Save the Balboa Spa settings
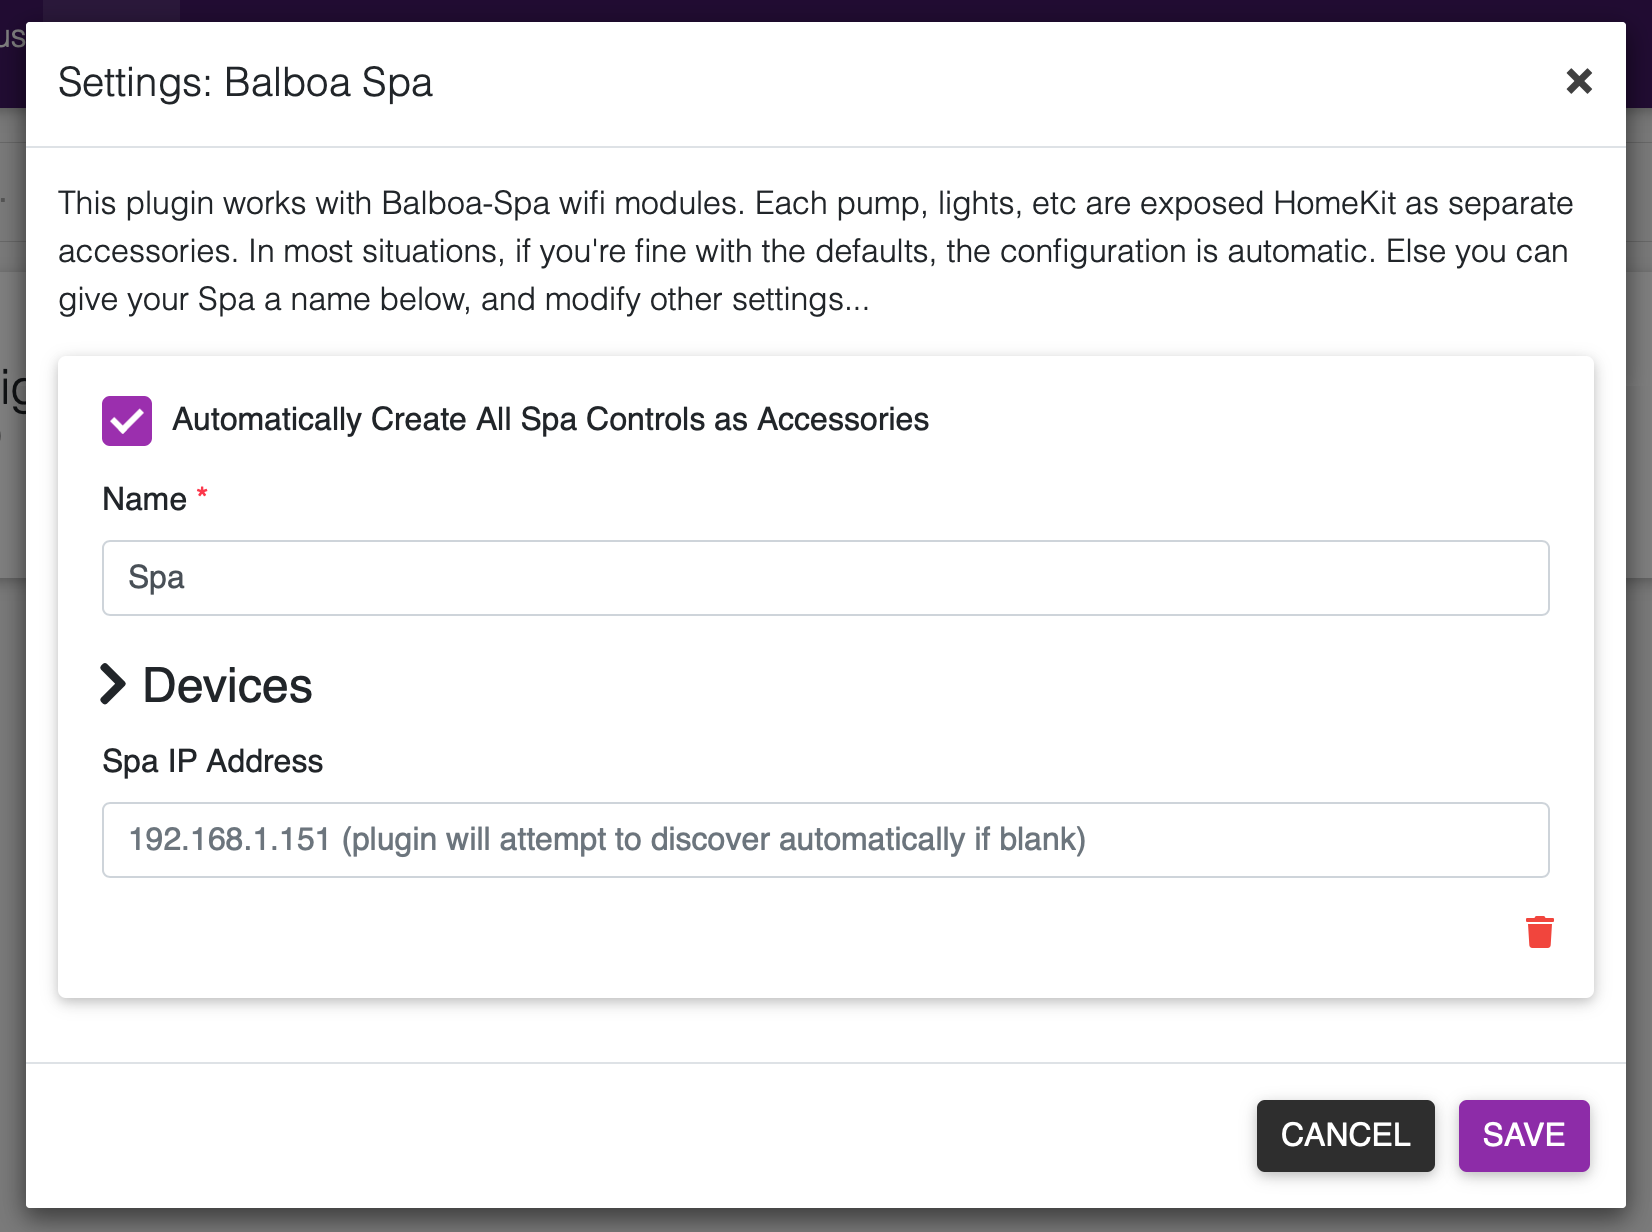1652x1232 pixels. click(x=1524, y=1136)
